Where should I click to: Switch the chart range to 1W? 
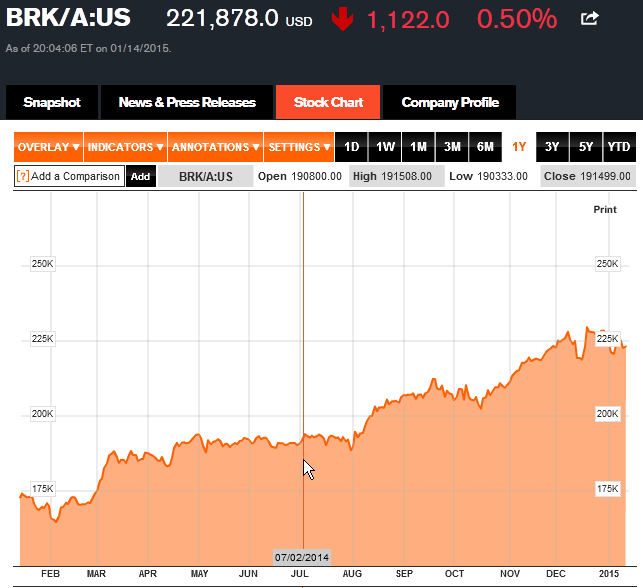click(385, 147)
